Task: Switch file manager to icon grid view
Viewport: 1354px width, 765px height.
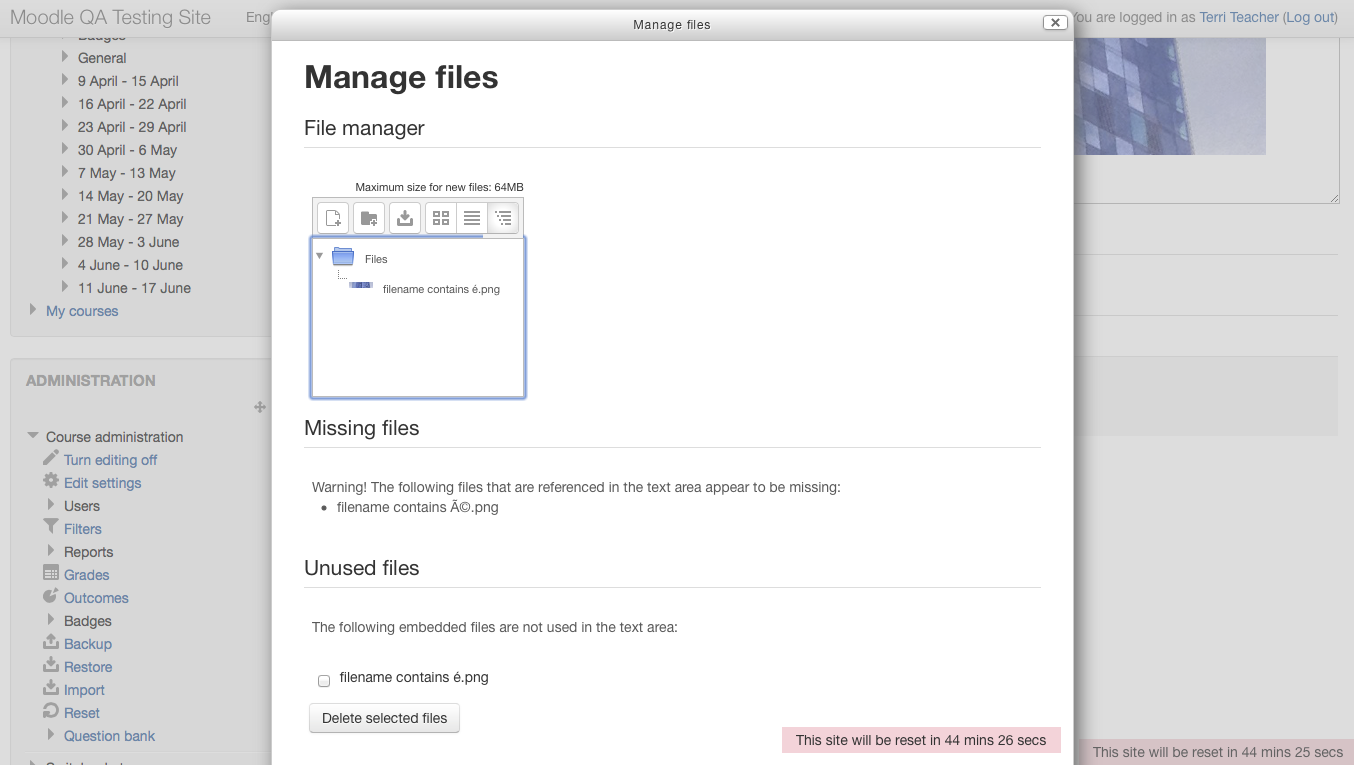Action: point(441,217)
